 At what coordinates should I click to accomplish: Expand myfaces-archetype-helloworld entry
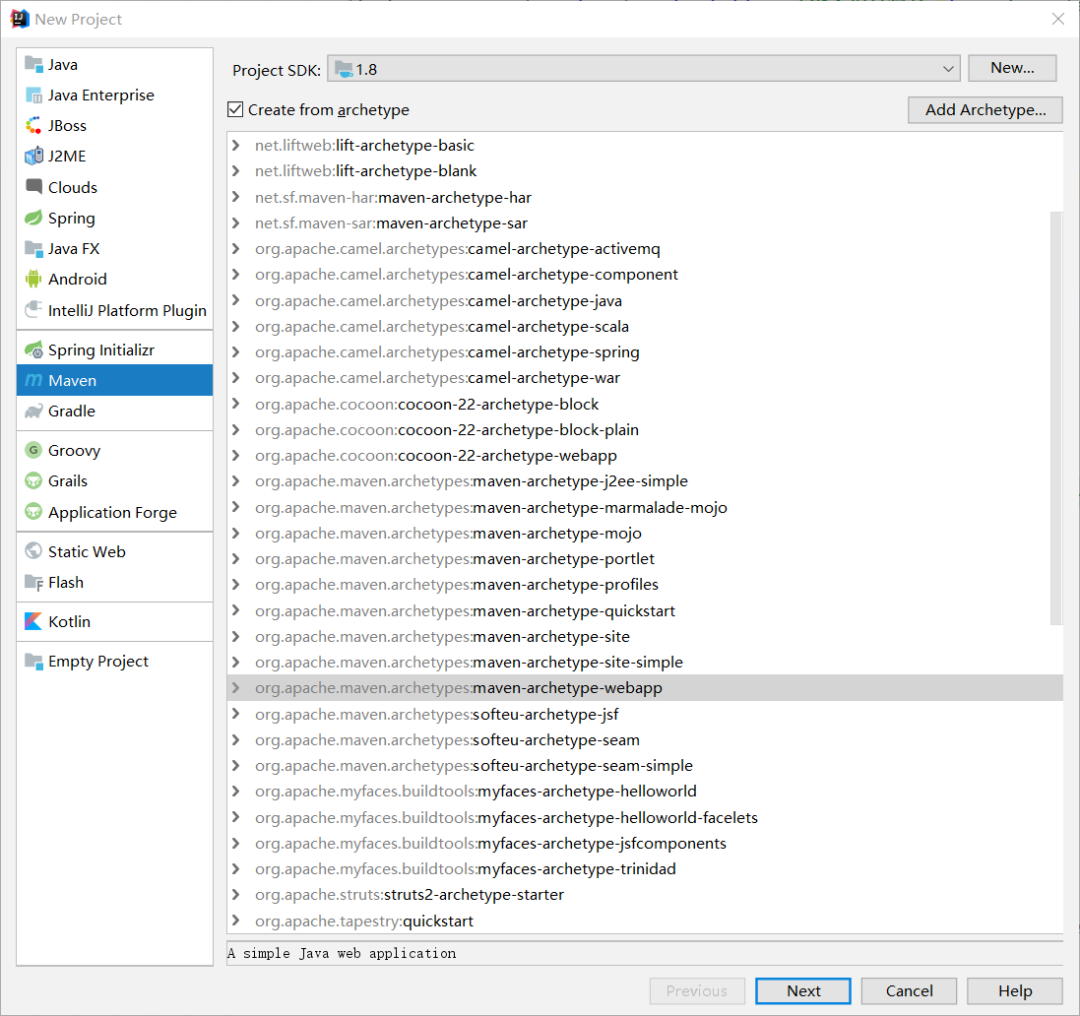click(236, 791)
